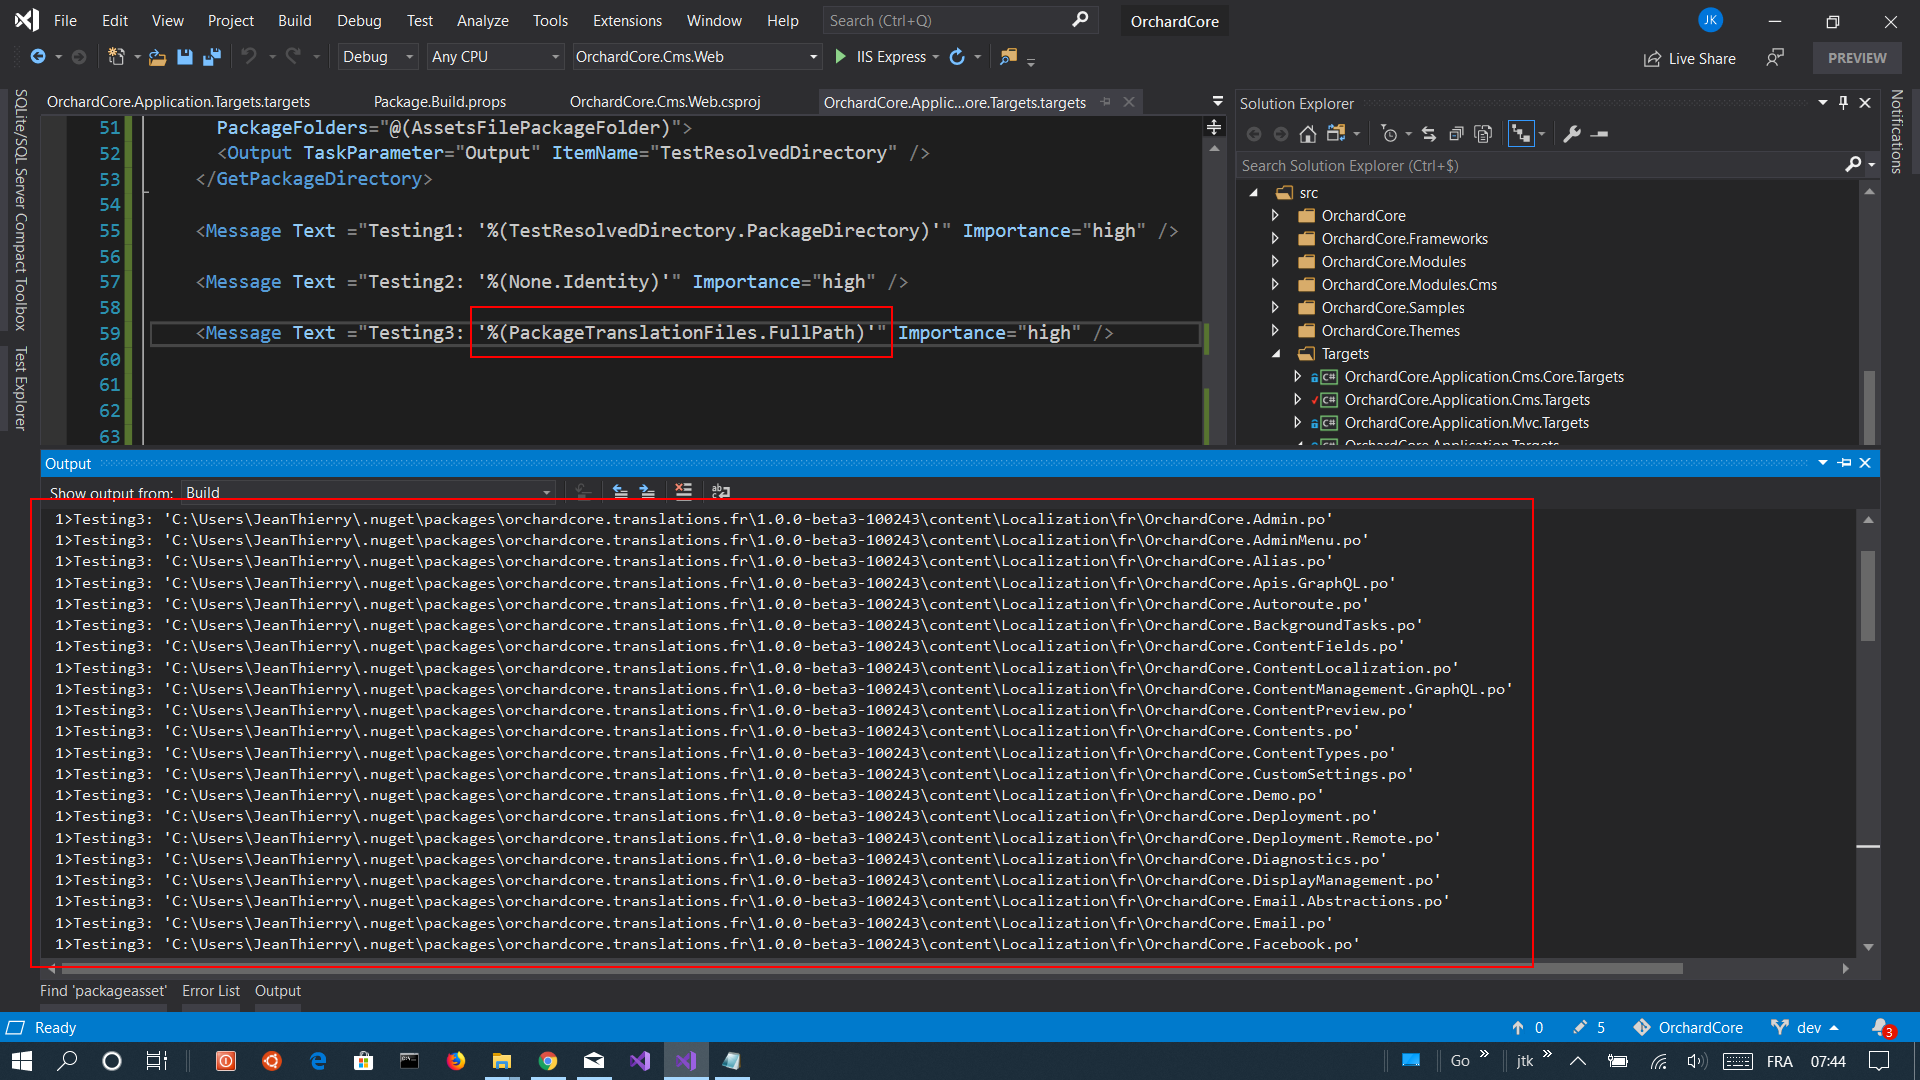Expand the OrchardCore.Frameworks project node

click(1276, 238)
